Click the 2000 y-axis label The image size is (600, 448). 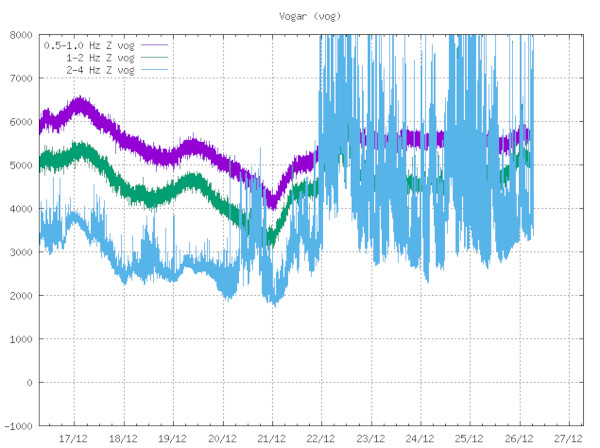click(x=20, y=296)
